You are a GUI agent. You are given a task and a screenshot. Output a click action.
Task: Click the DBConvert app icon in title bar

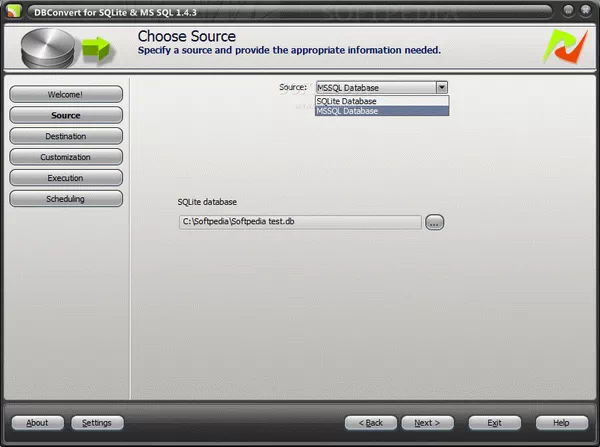point(14,11)
